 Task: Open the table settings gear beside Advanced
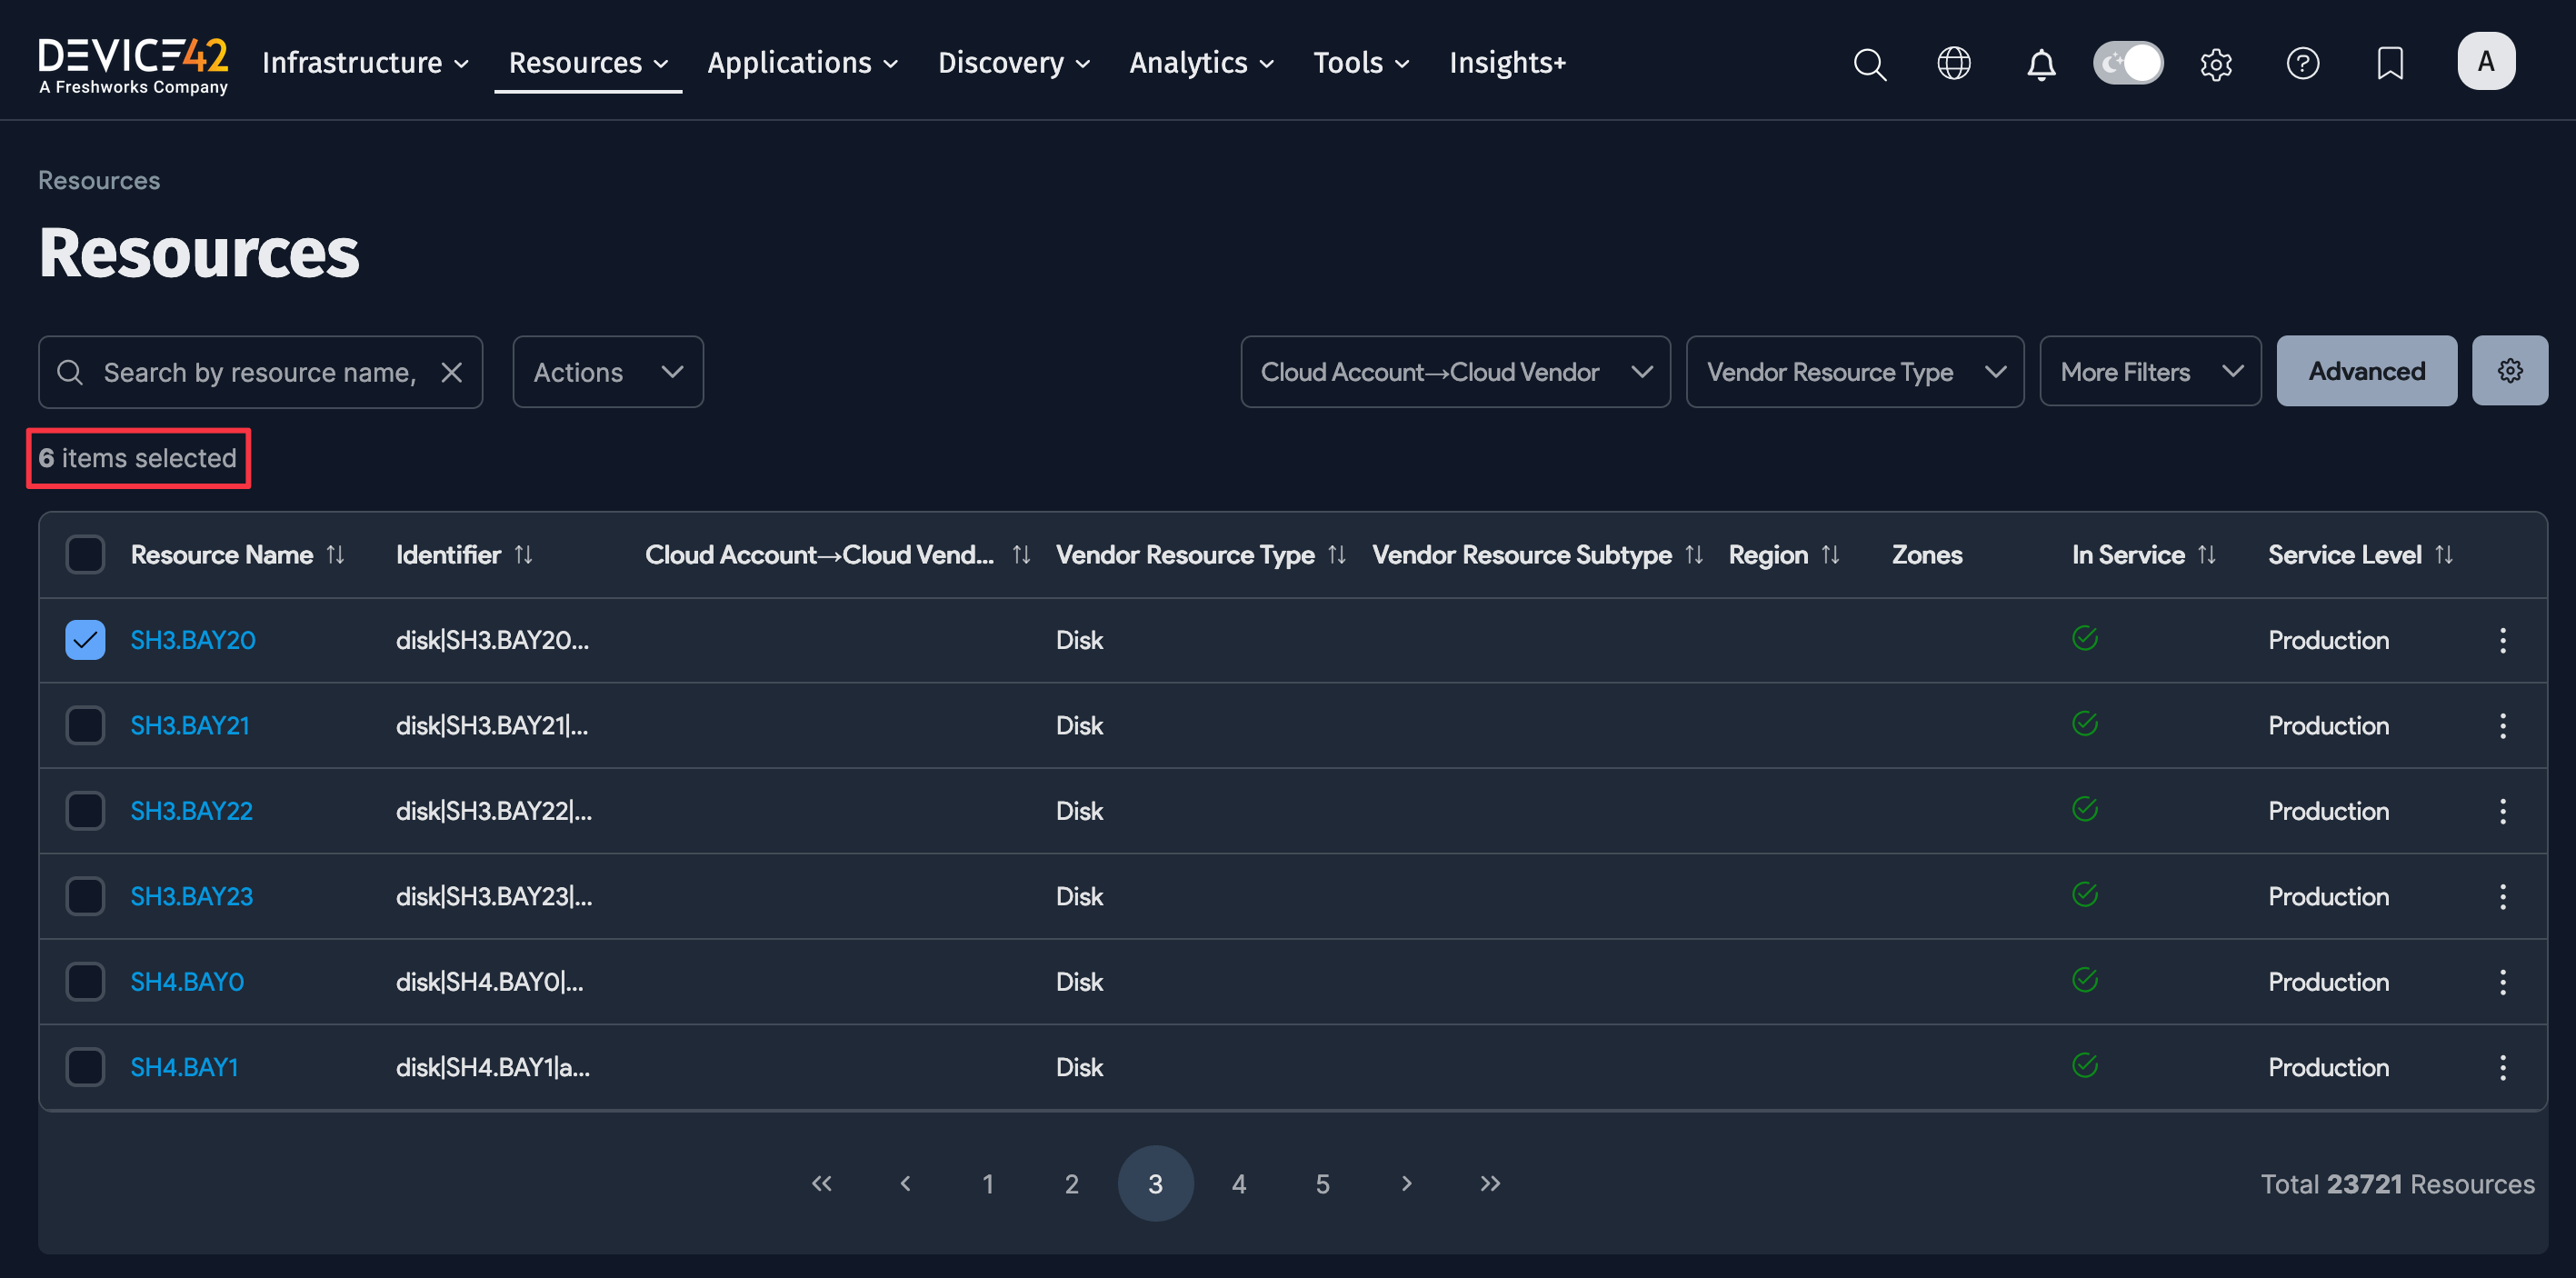(x=2510, y=370)
